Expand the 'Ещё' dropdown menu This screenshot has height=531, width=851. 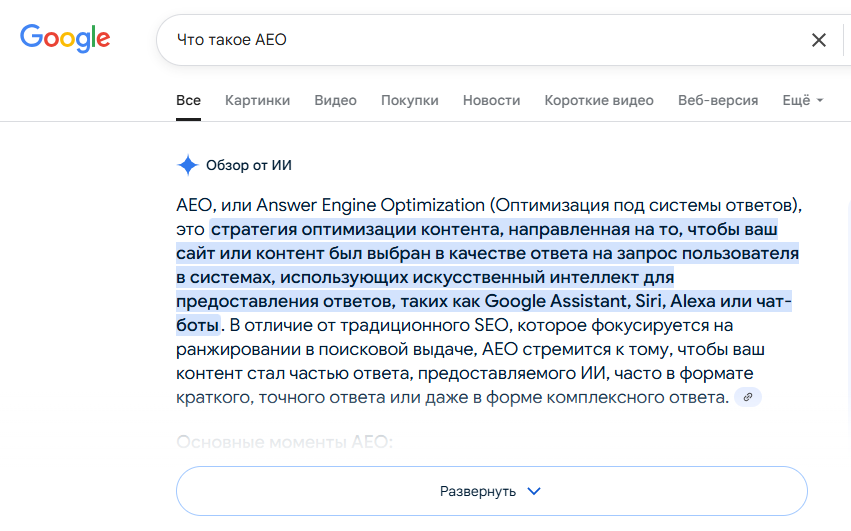click(x=803, y=100)
